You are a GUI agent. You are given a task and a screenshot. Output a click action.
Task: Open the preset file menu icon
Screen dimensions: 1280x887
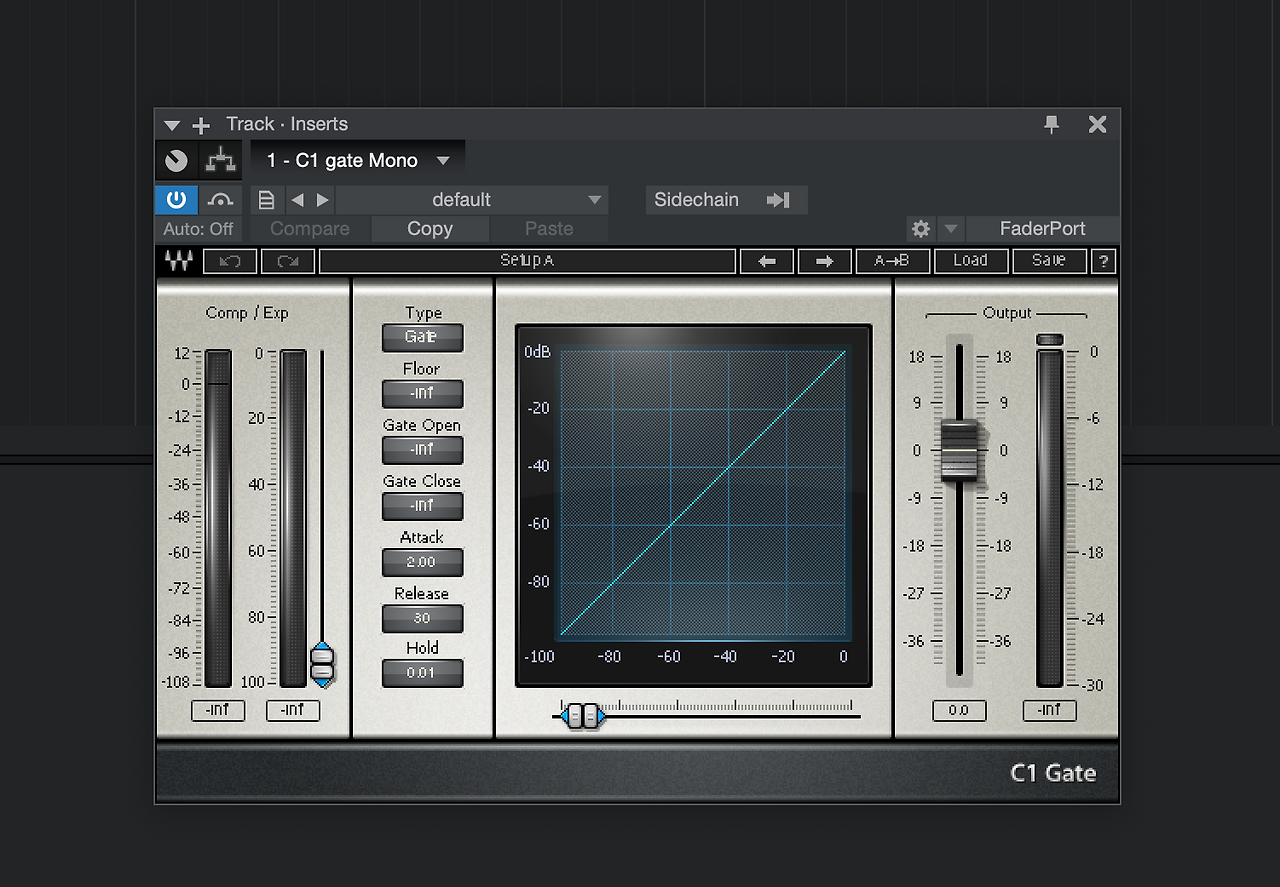point(266,200)
